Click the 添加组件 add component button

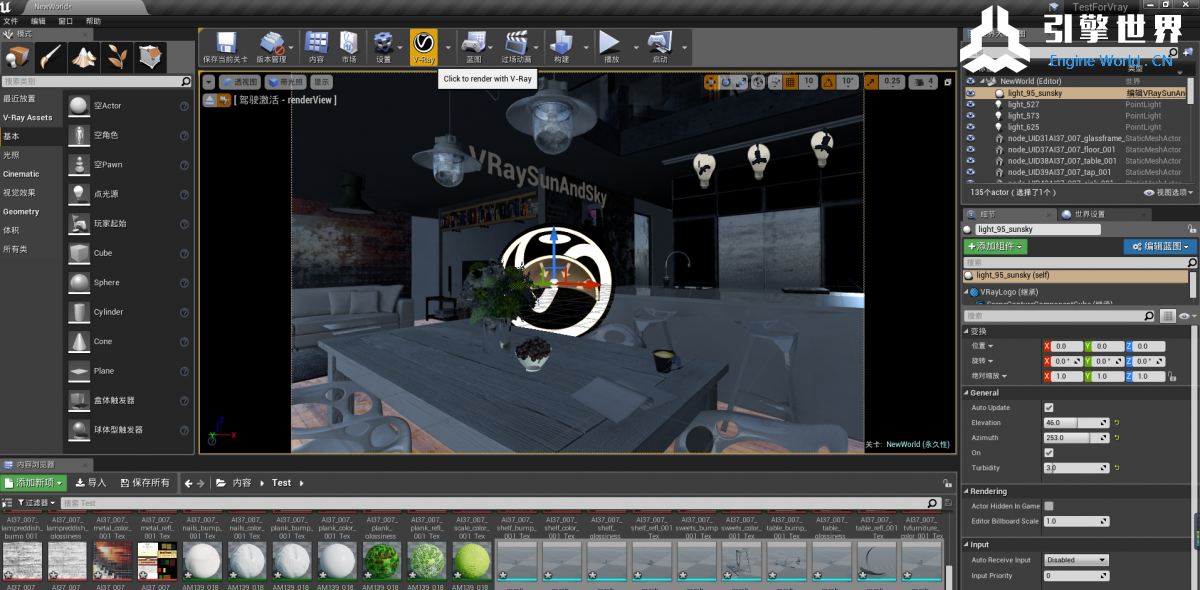coord(995,246)
